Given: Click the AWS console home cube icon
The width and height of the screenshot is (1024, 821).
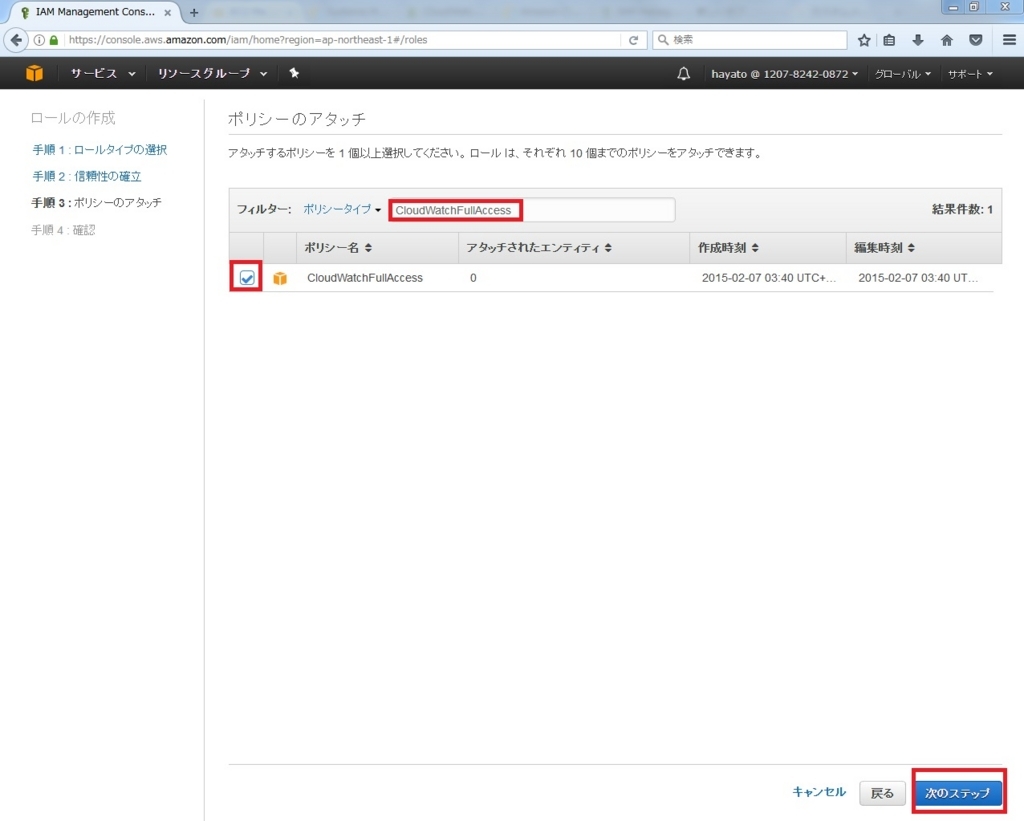Looking at the screenshot, I should (x=35, y=73).
